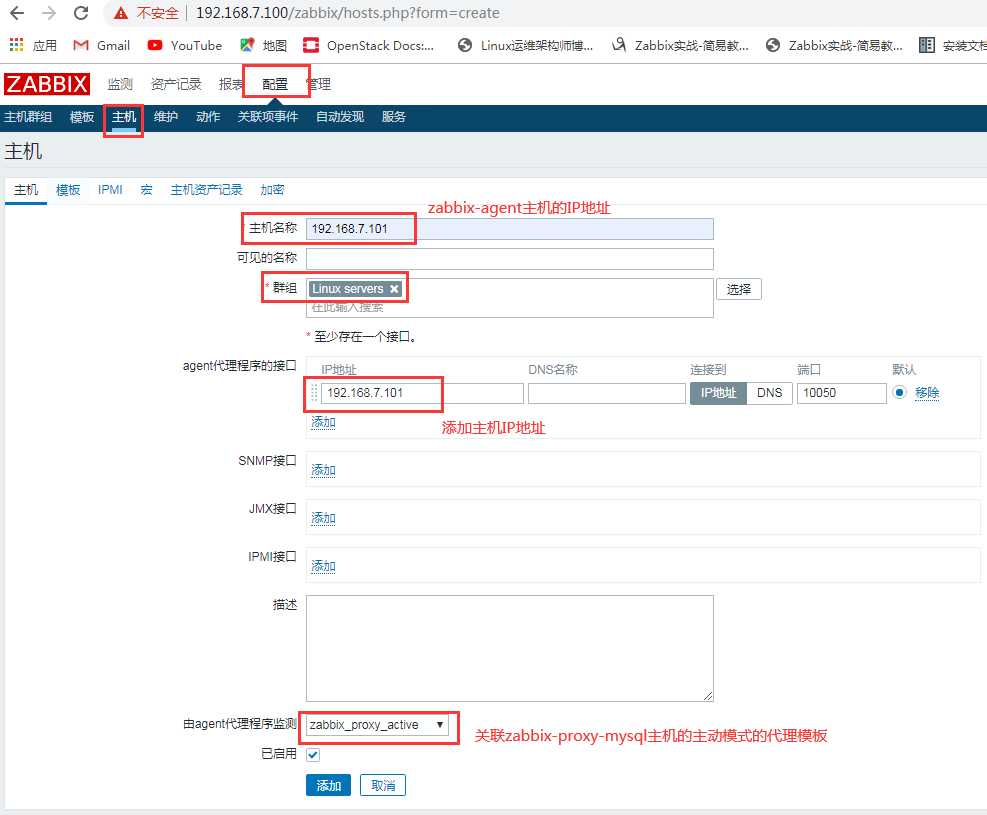The height and width of the screenshot is (815, 987).
Task: Open the apps grid bookmark icon
Action: click(x=16, y=45)
